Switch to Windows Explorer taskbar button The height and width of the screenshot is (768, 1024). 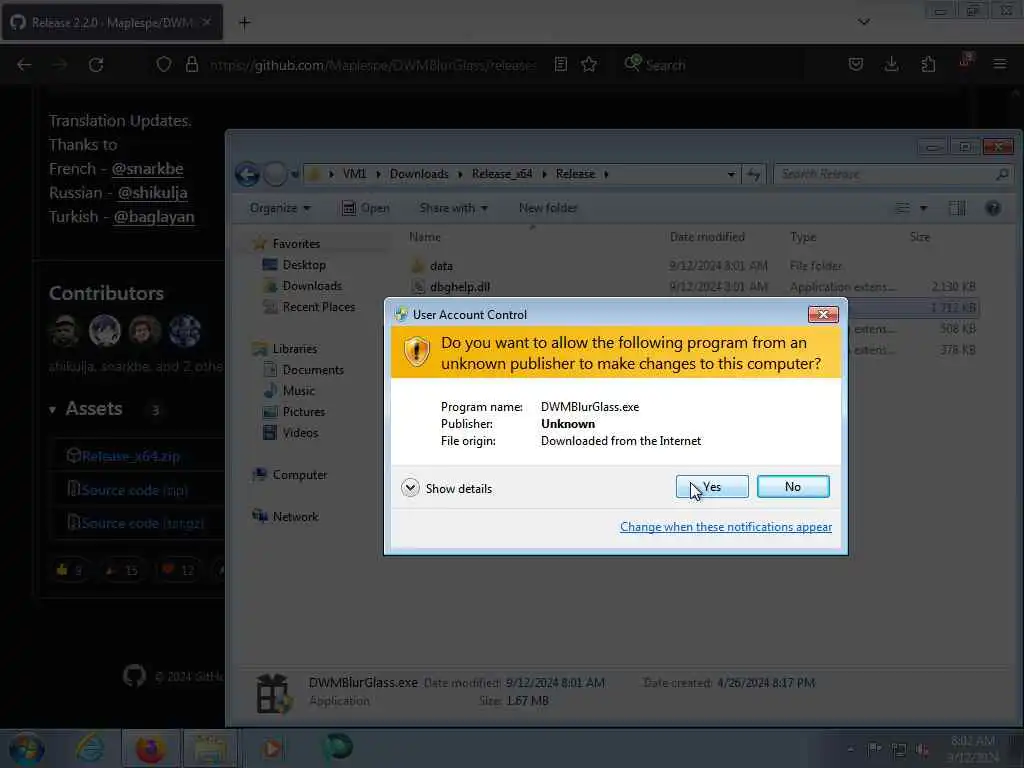coord(210,748)
